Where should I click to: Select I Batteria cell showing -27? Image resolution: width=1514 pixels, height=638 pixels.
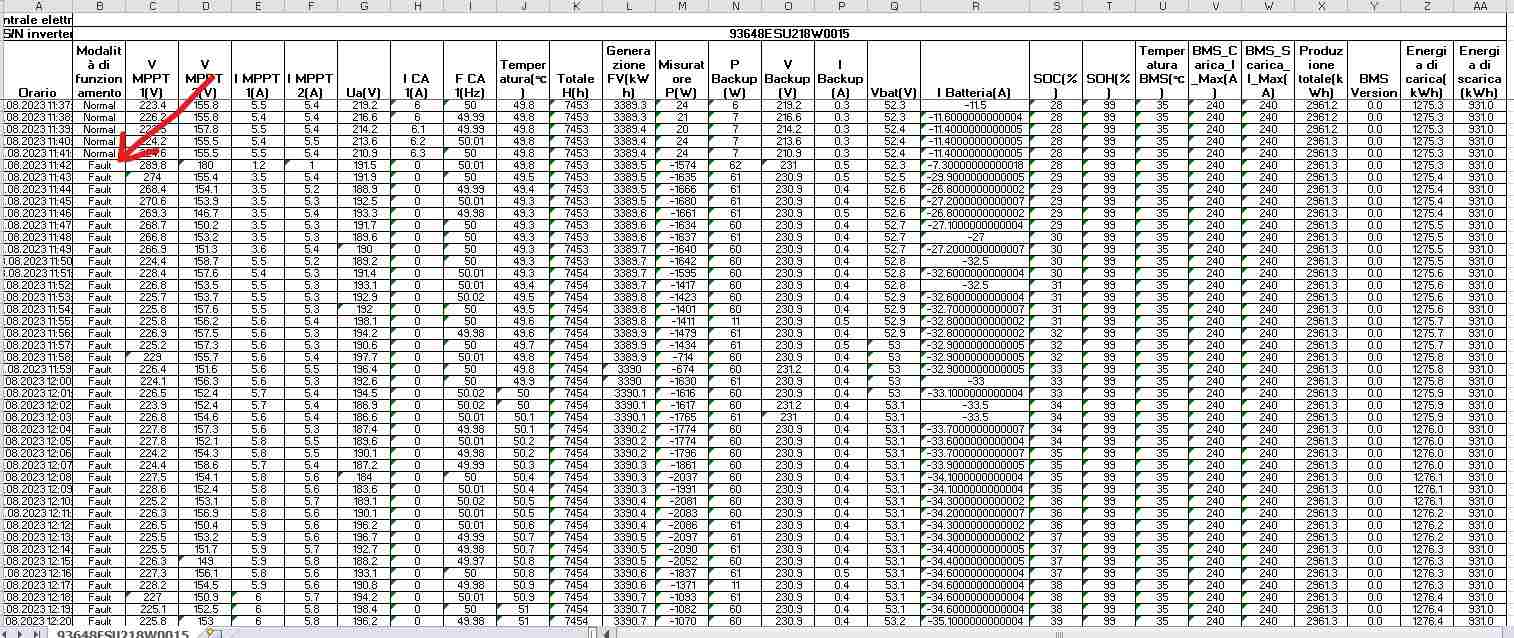tap(975, 237)
